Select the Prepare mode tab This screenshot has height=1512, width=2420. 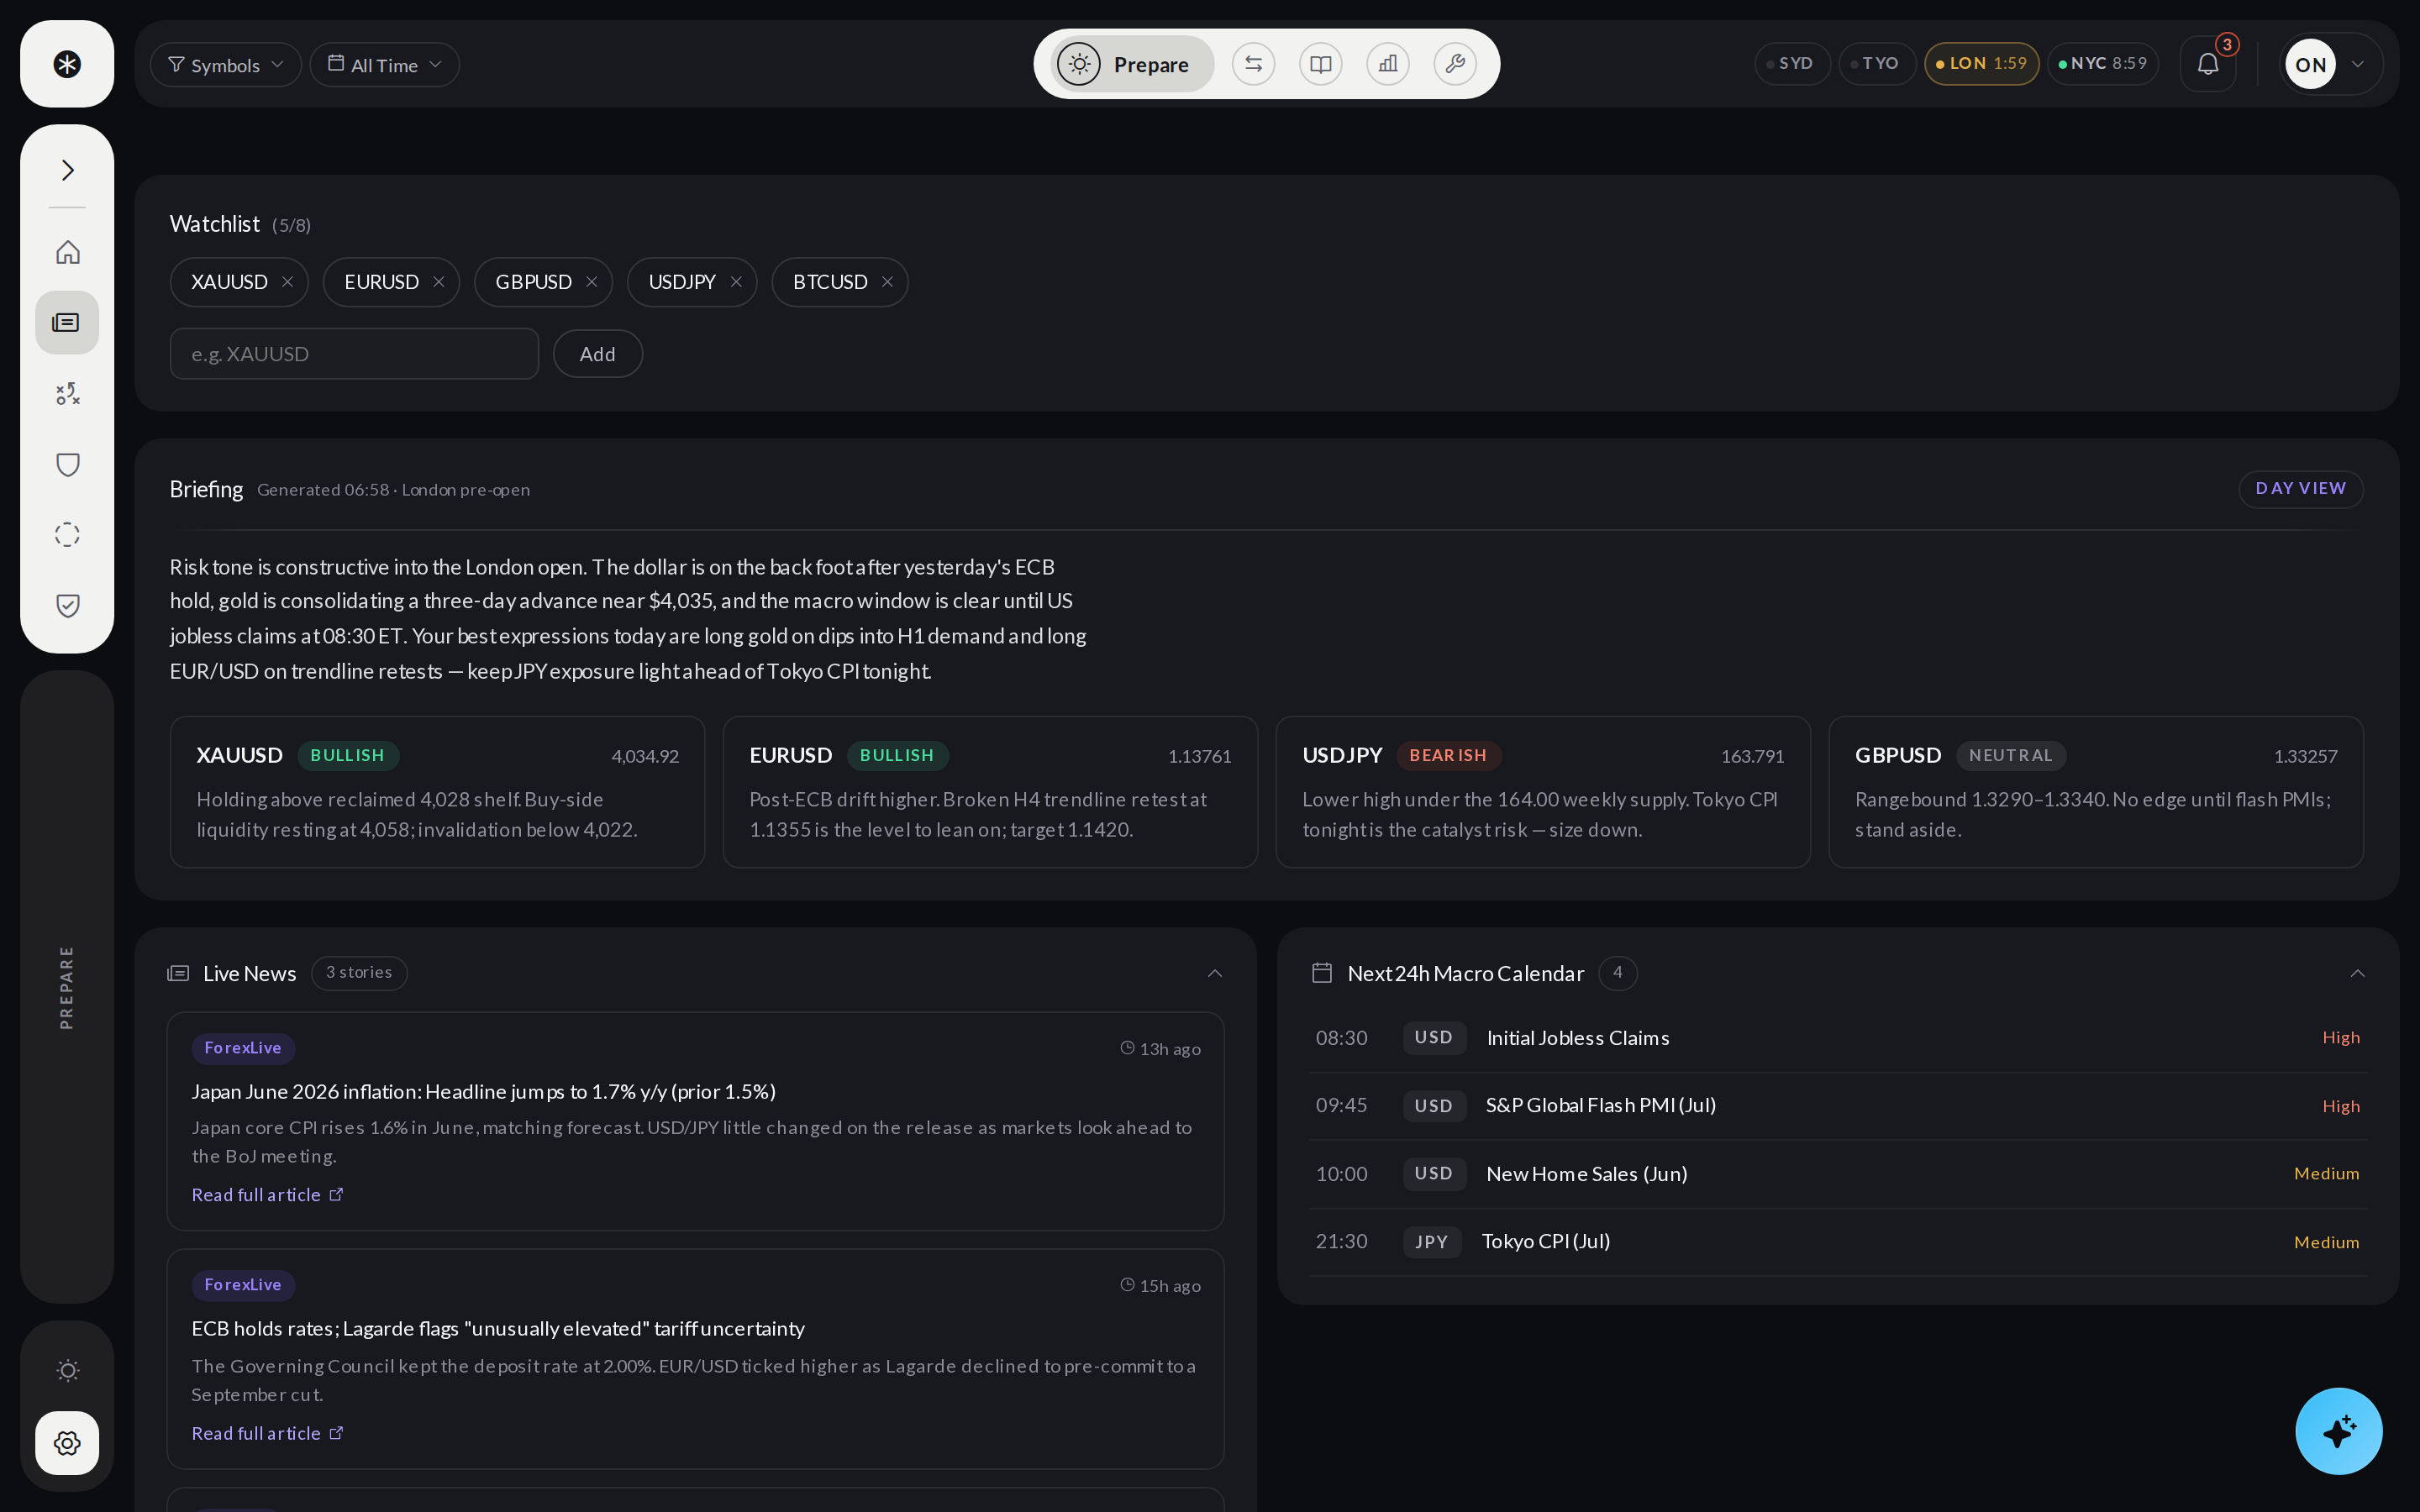[x=1131, y=64]
